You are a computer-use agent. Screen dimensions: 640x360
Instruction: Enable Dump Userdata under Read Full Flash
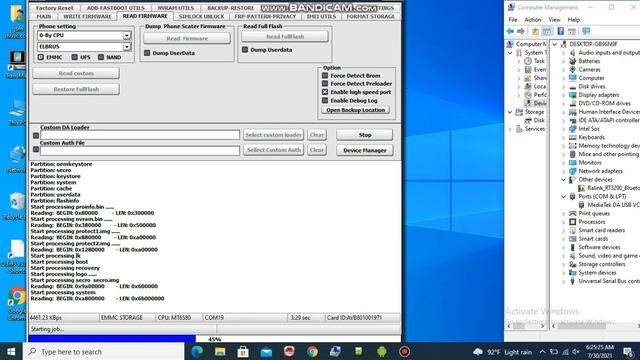pos(245,50)
